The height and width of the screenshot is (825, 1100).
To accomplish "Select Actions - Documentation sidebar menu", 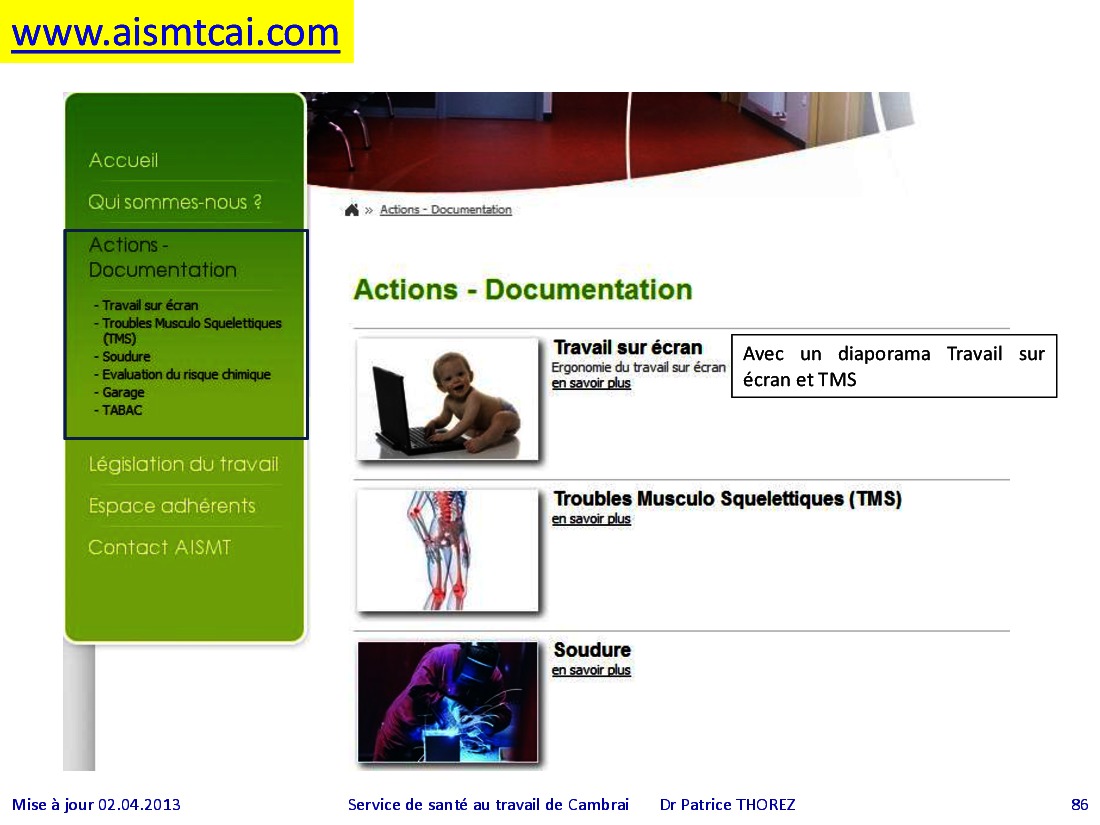I will (163, 257).
